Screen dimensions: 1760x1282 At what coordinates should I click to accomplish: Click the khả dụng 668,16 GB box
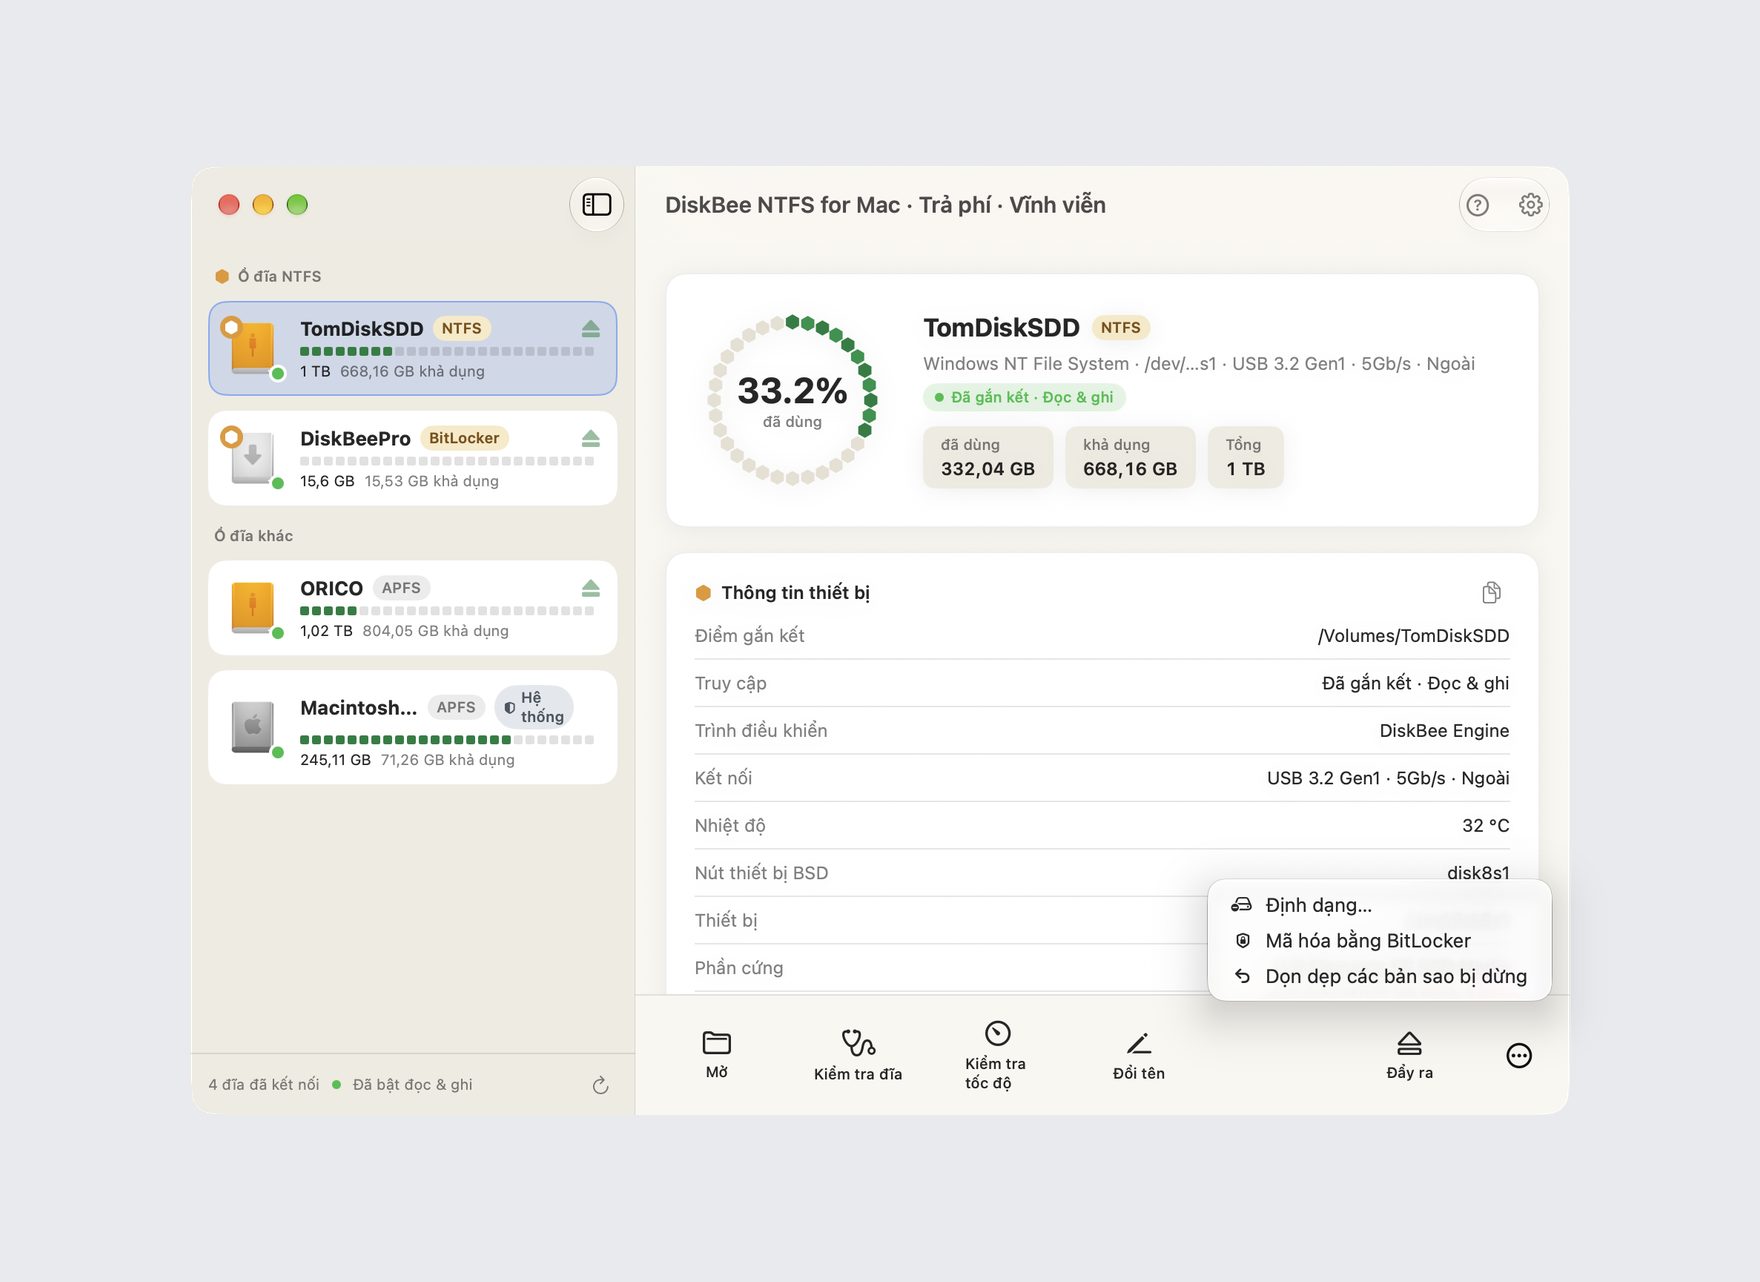[1130, 457]
